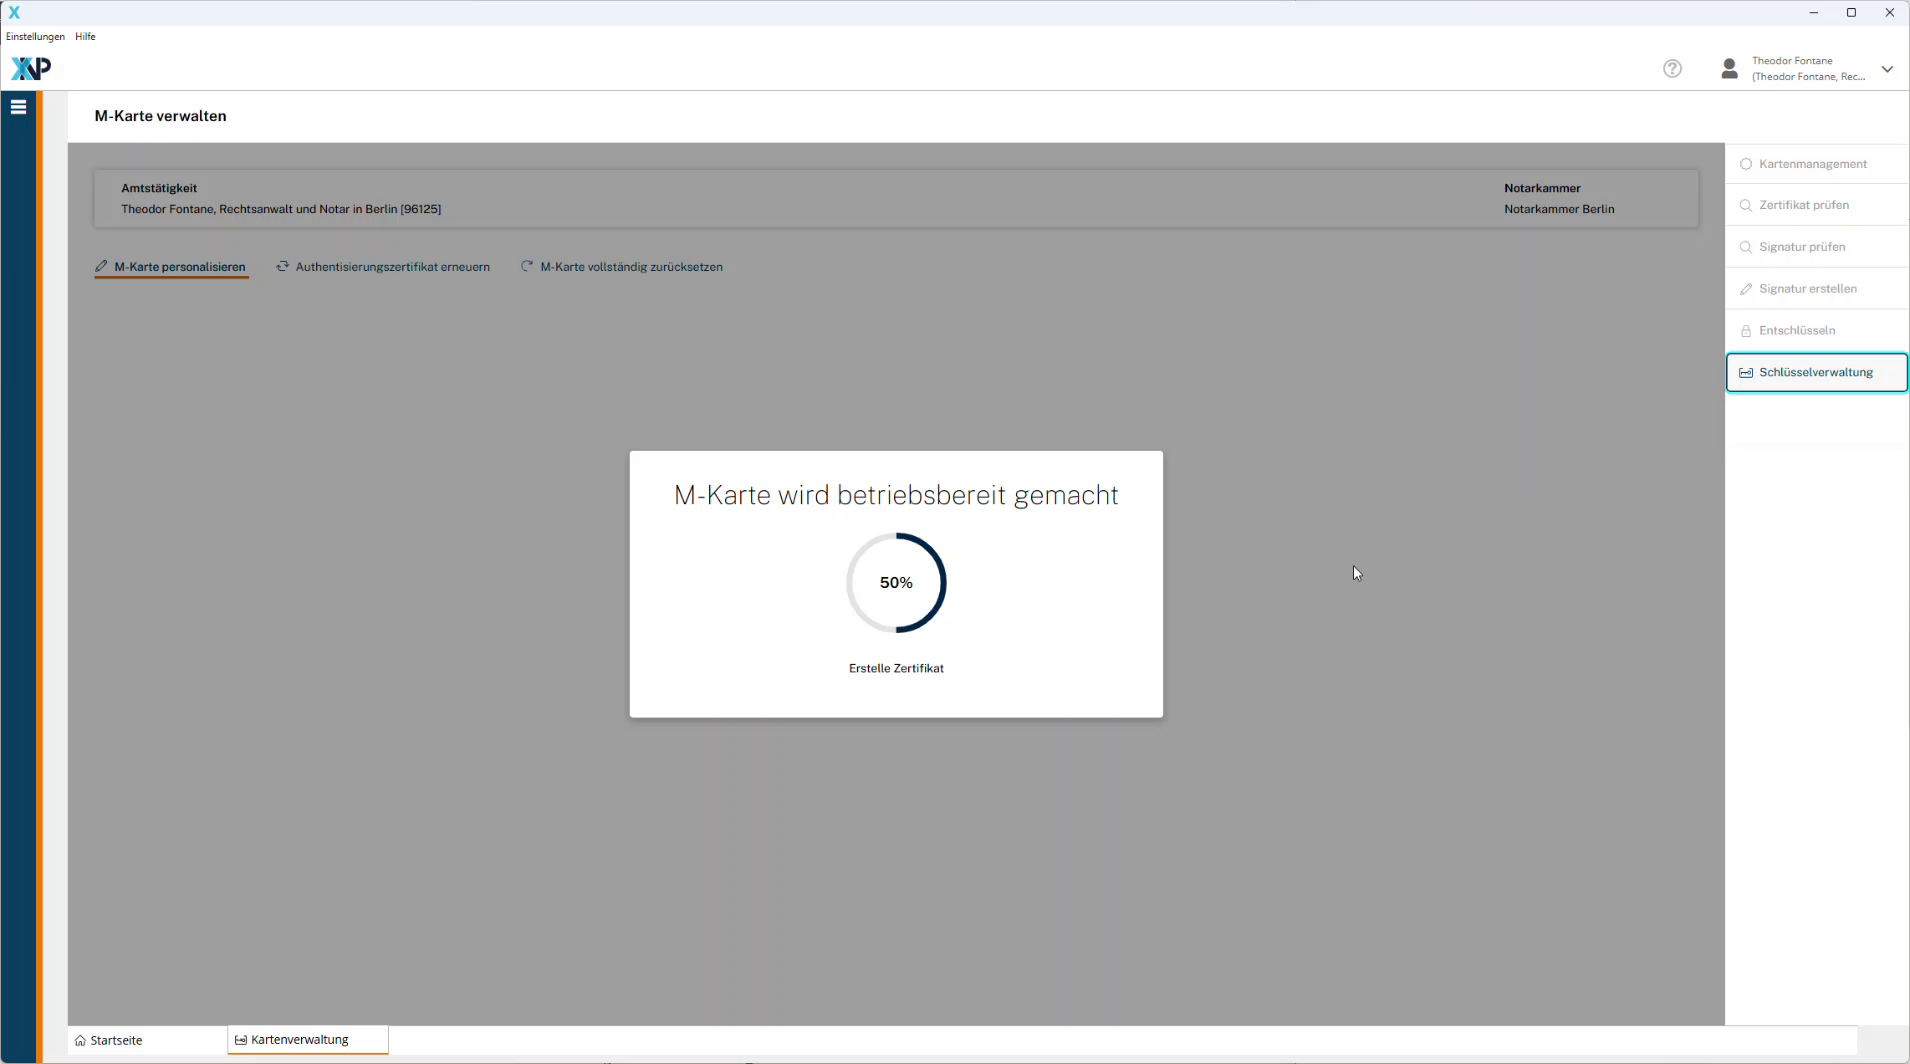Open Kartenmanagement in the side panel
1910x1064 pixels.
pyautogui.click(x=1812, y=164)
